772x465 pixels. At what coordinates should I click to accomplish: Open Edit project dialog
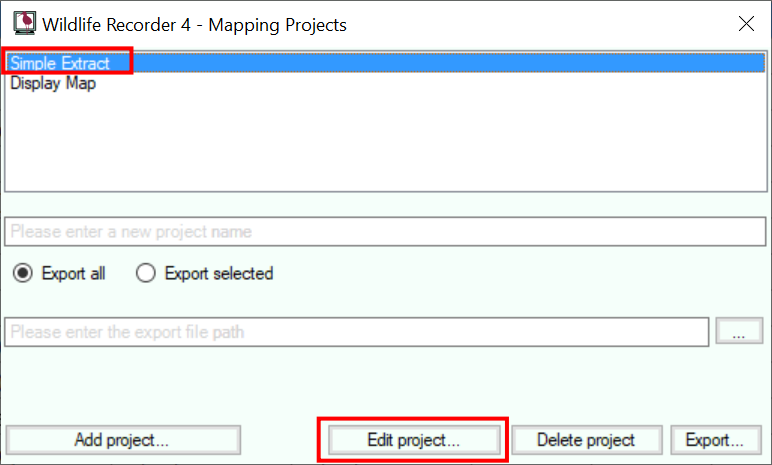[x=414, y=440]
